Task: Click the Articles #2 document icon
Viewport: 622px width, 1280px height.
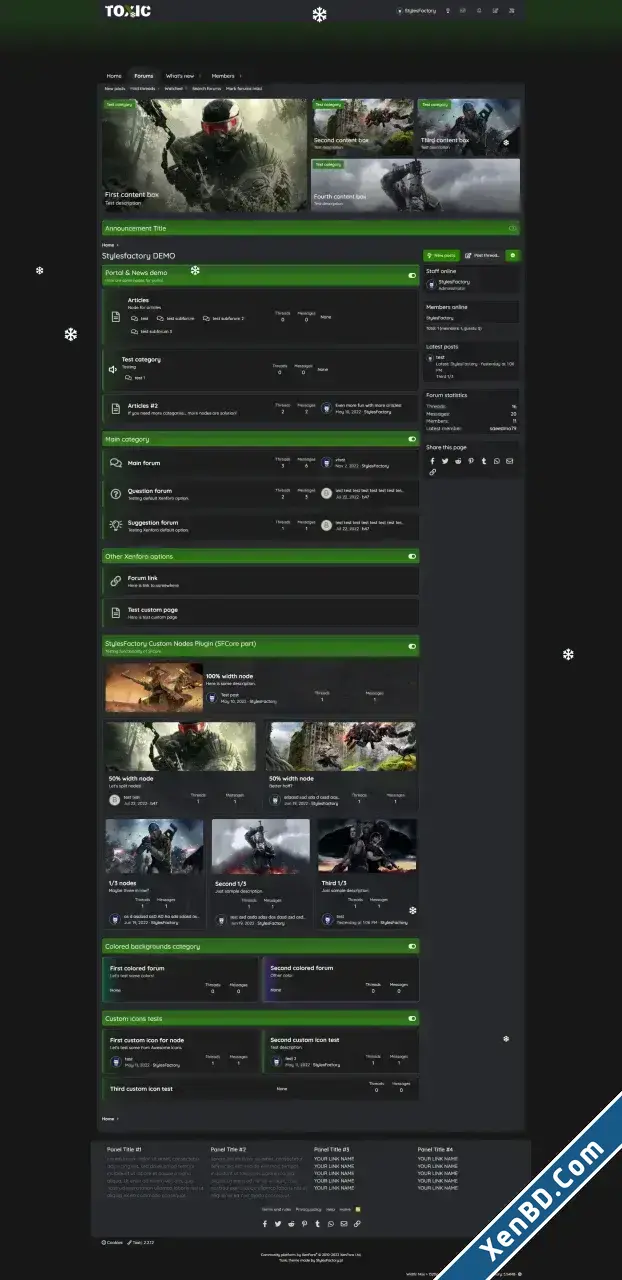Action: [115, 408]
